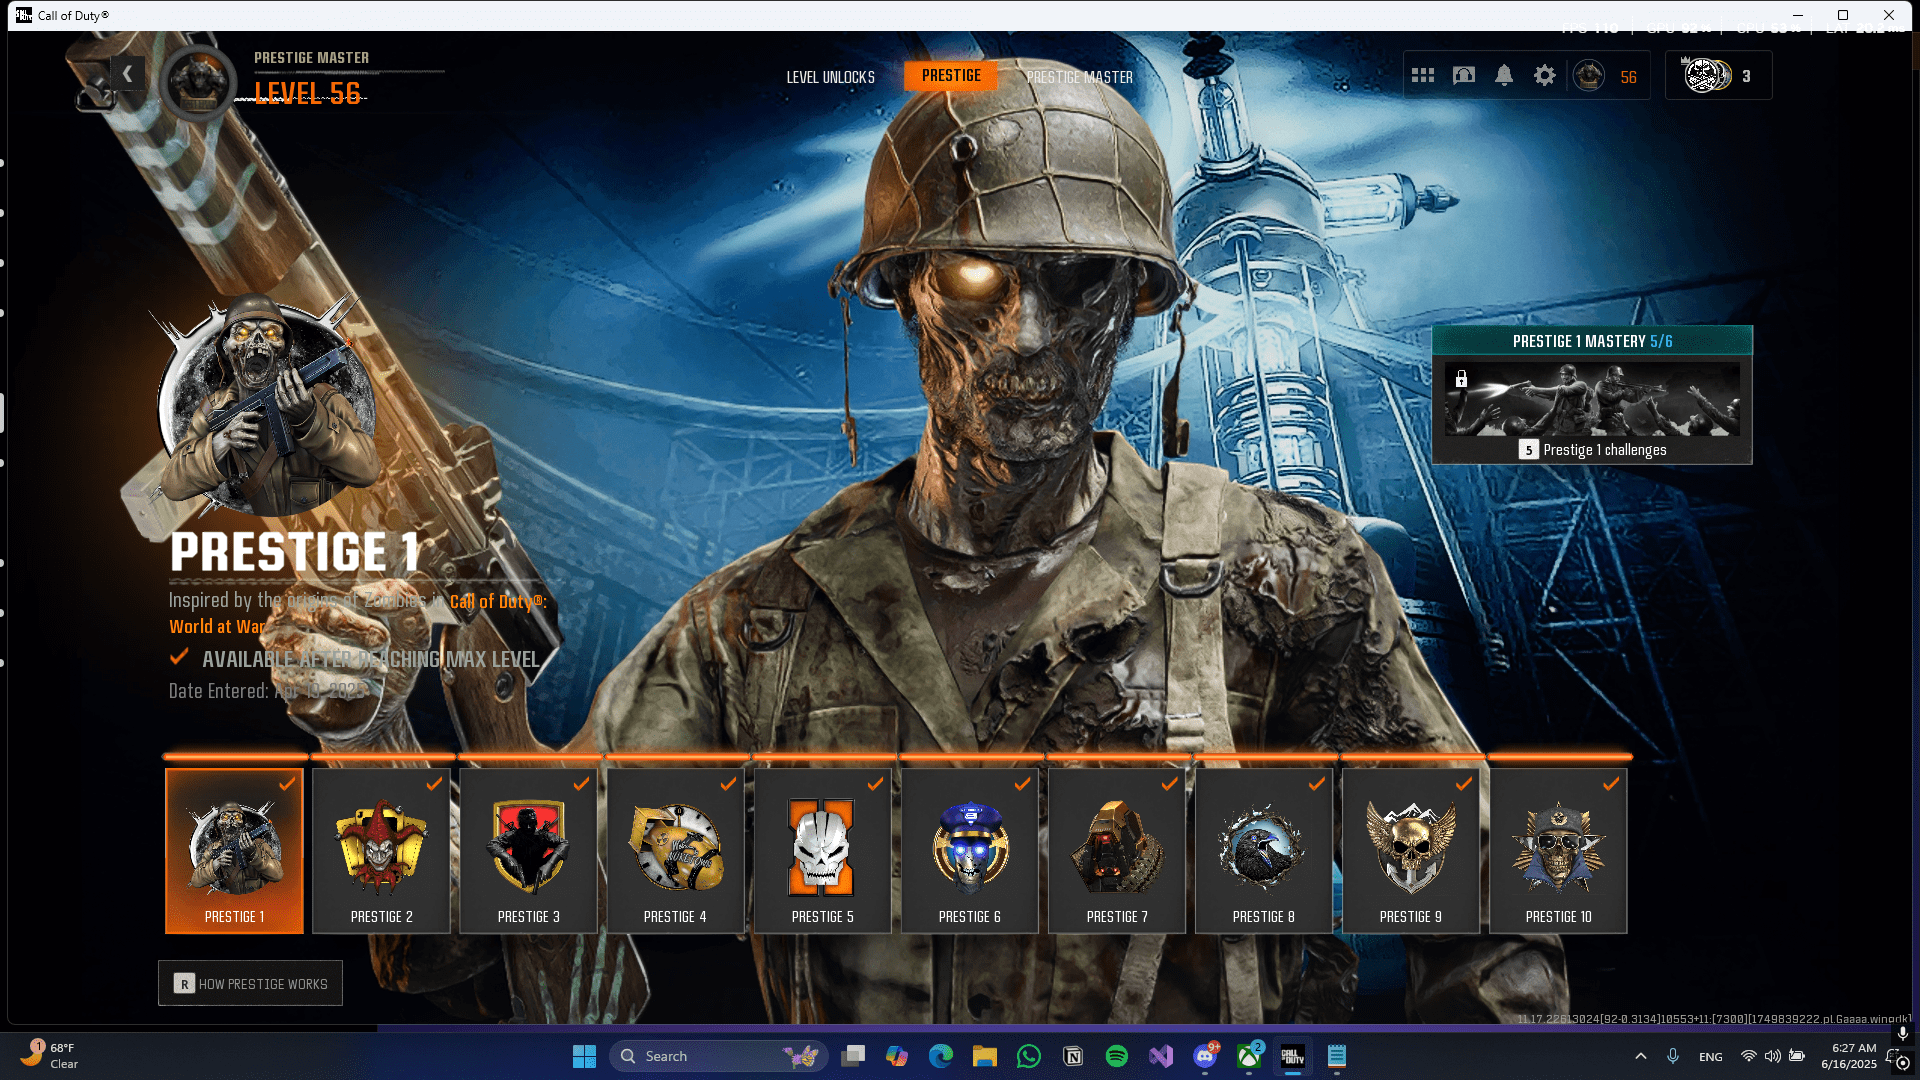Image resolution: width=1920 pixels, height=1080 pixels.
Task: Select the Prestige 8 raven card
Action: pyautogui.click(x=1264, y=851)
